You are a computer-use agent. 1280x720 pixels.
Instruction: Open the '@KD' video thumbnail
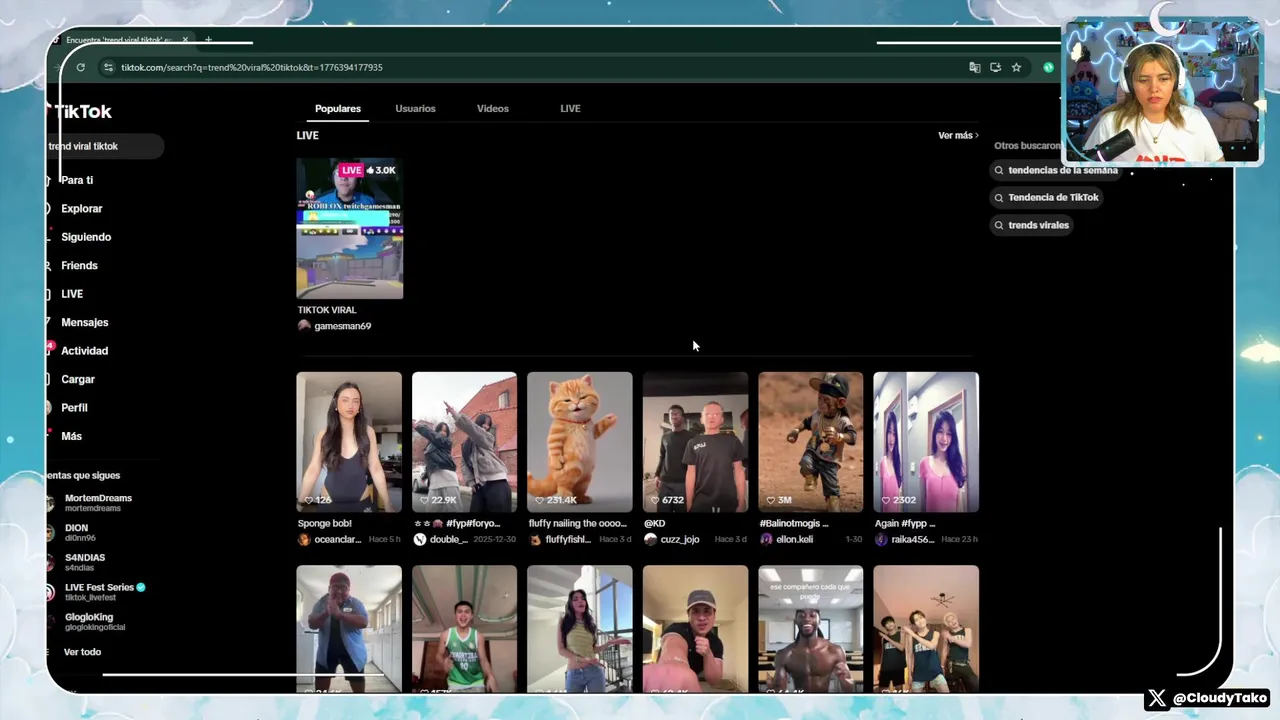(695, 442)
